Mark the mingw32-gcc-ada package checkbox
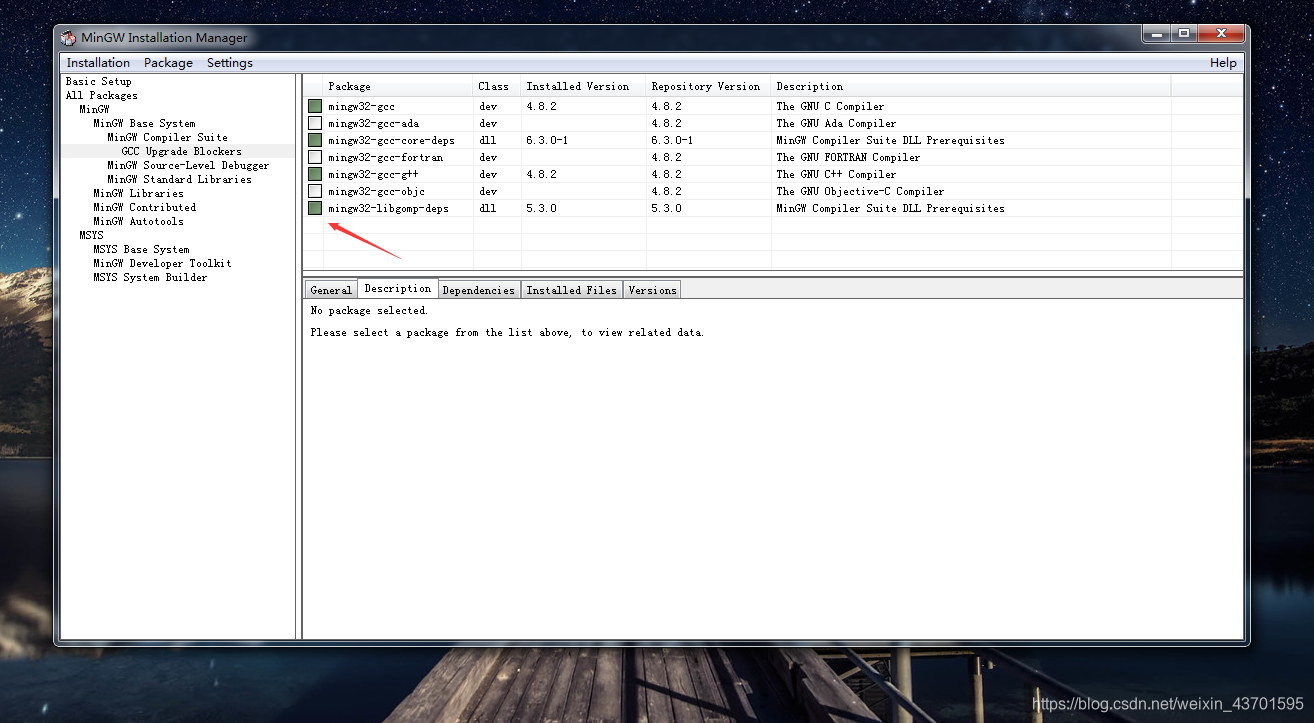Viewport: 1314px width, 723px height. (x=315, y=123)
